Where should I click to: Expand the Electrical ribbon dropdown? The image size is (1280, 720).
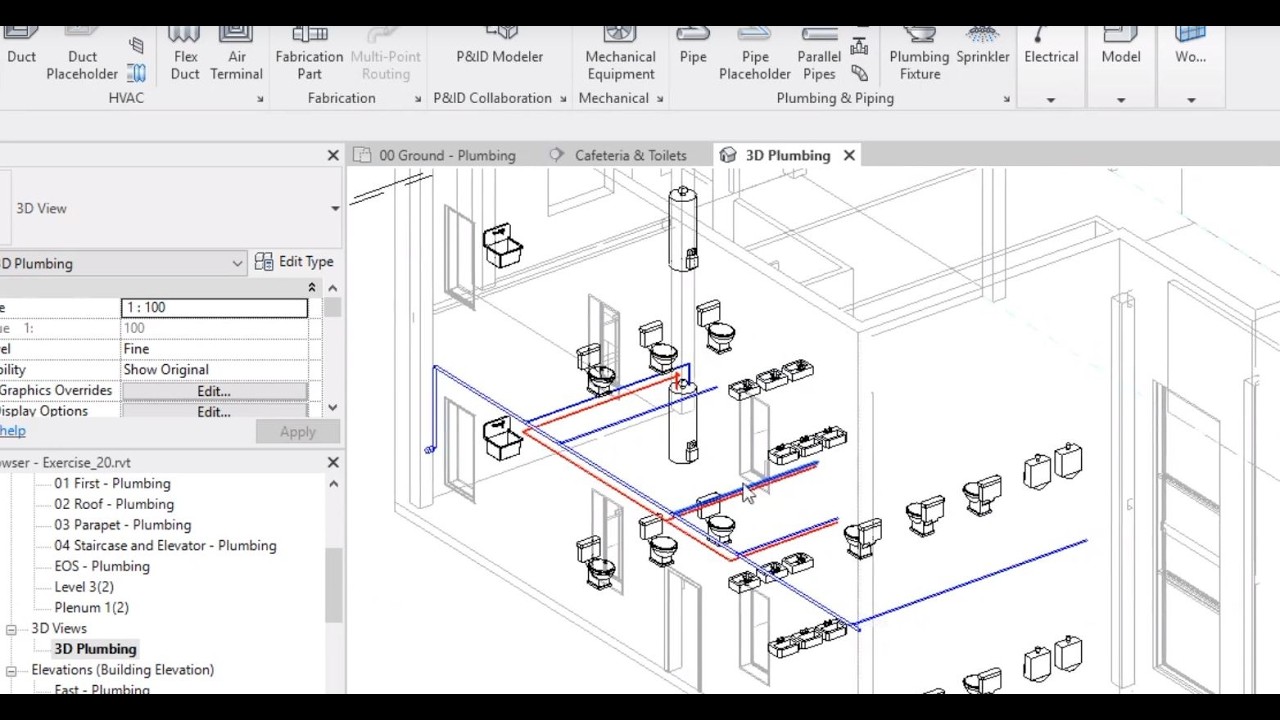coord(1050,100)
